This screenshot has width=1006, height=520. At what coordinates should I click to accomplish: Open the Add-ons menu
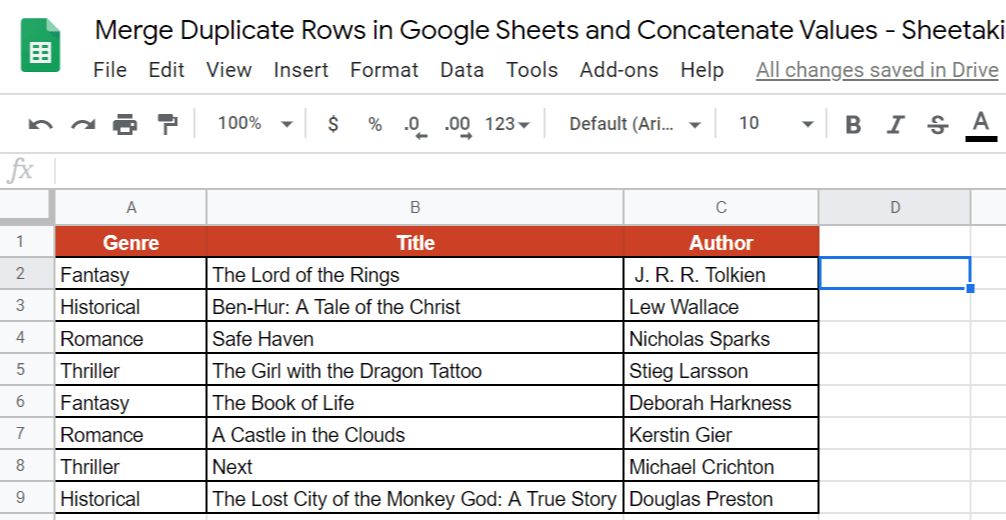tap(619, 69)
